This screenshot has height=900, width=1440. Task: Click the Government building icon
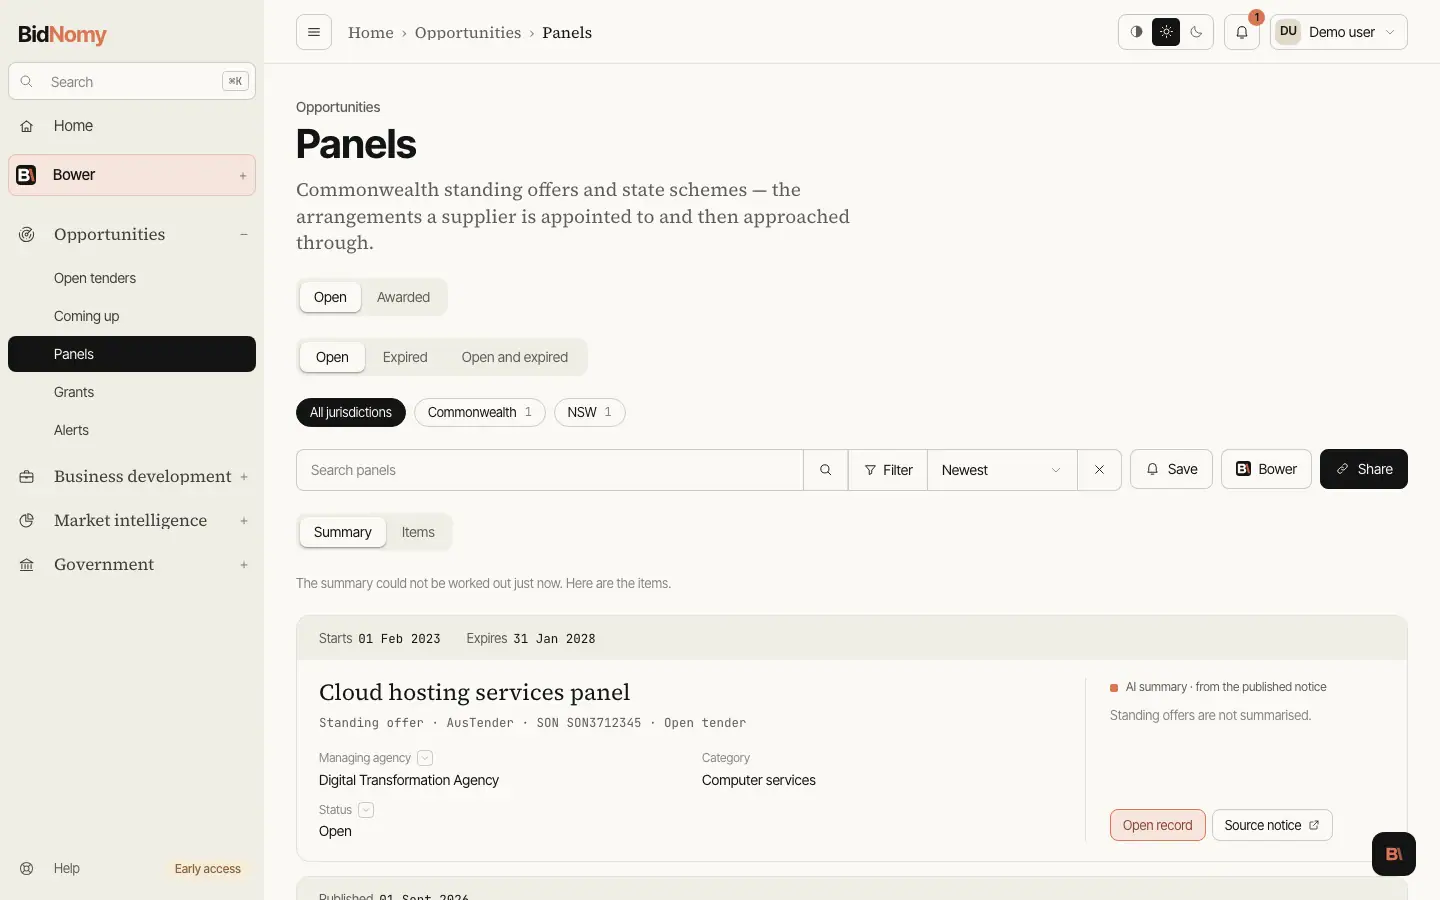(x=27, y=565)
